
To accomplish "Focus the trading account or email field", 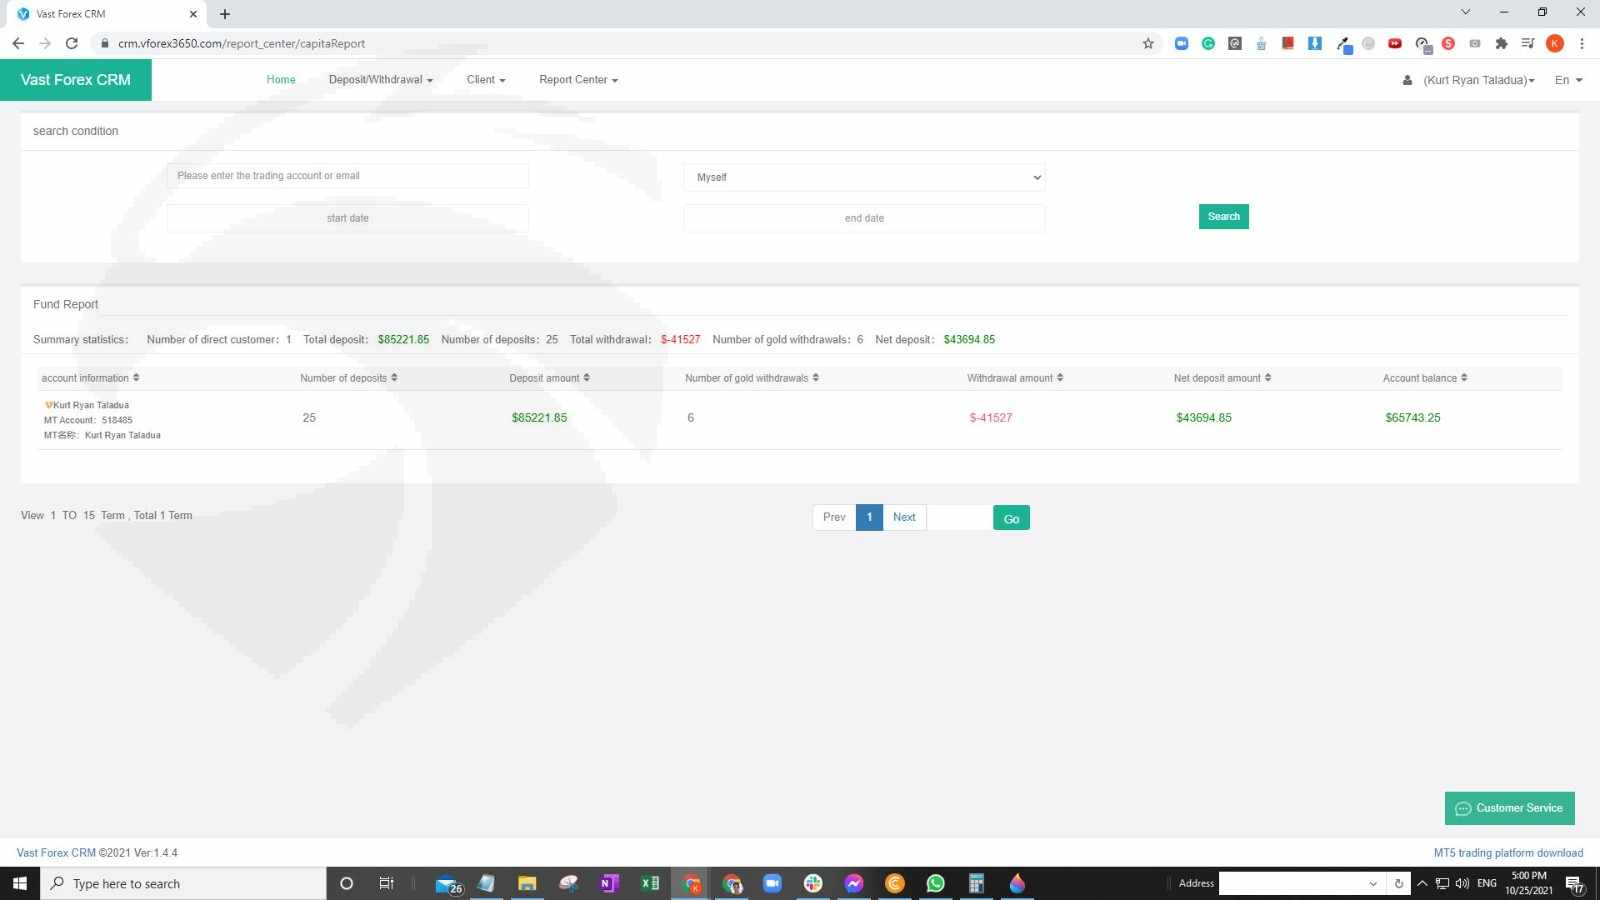I will tap(348, 176).
